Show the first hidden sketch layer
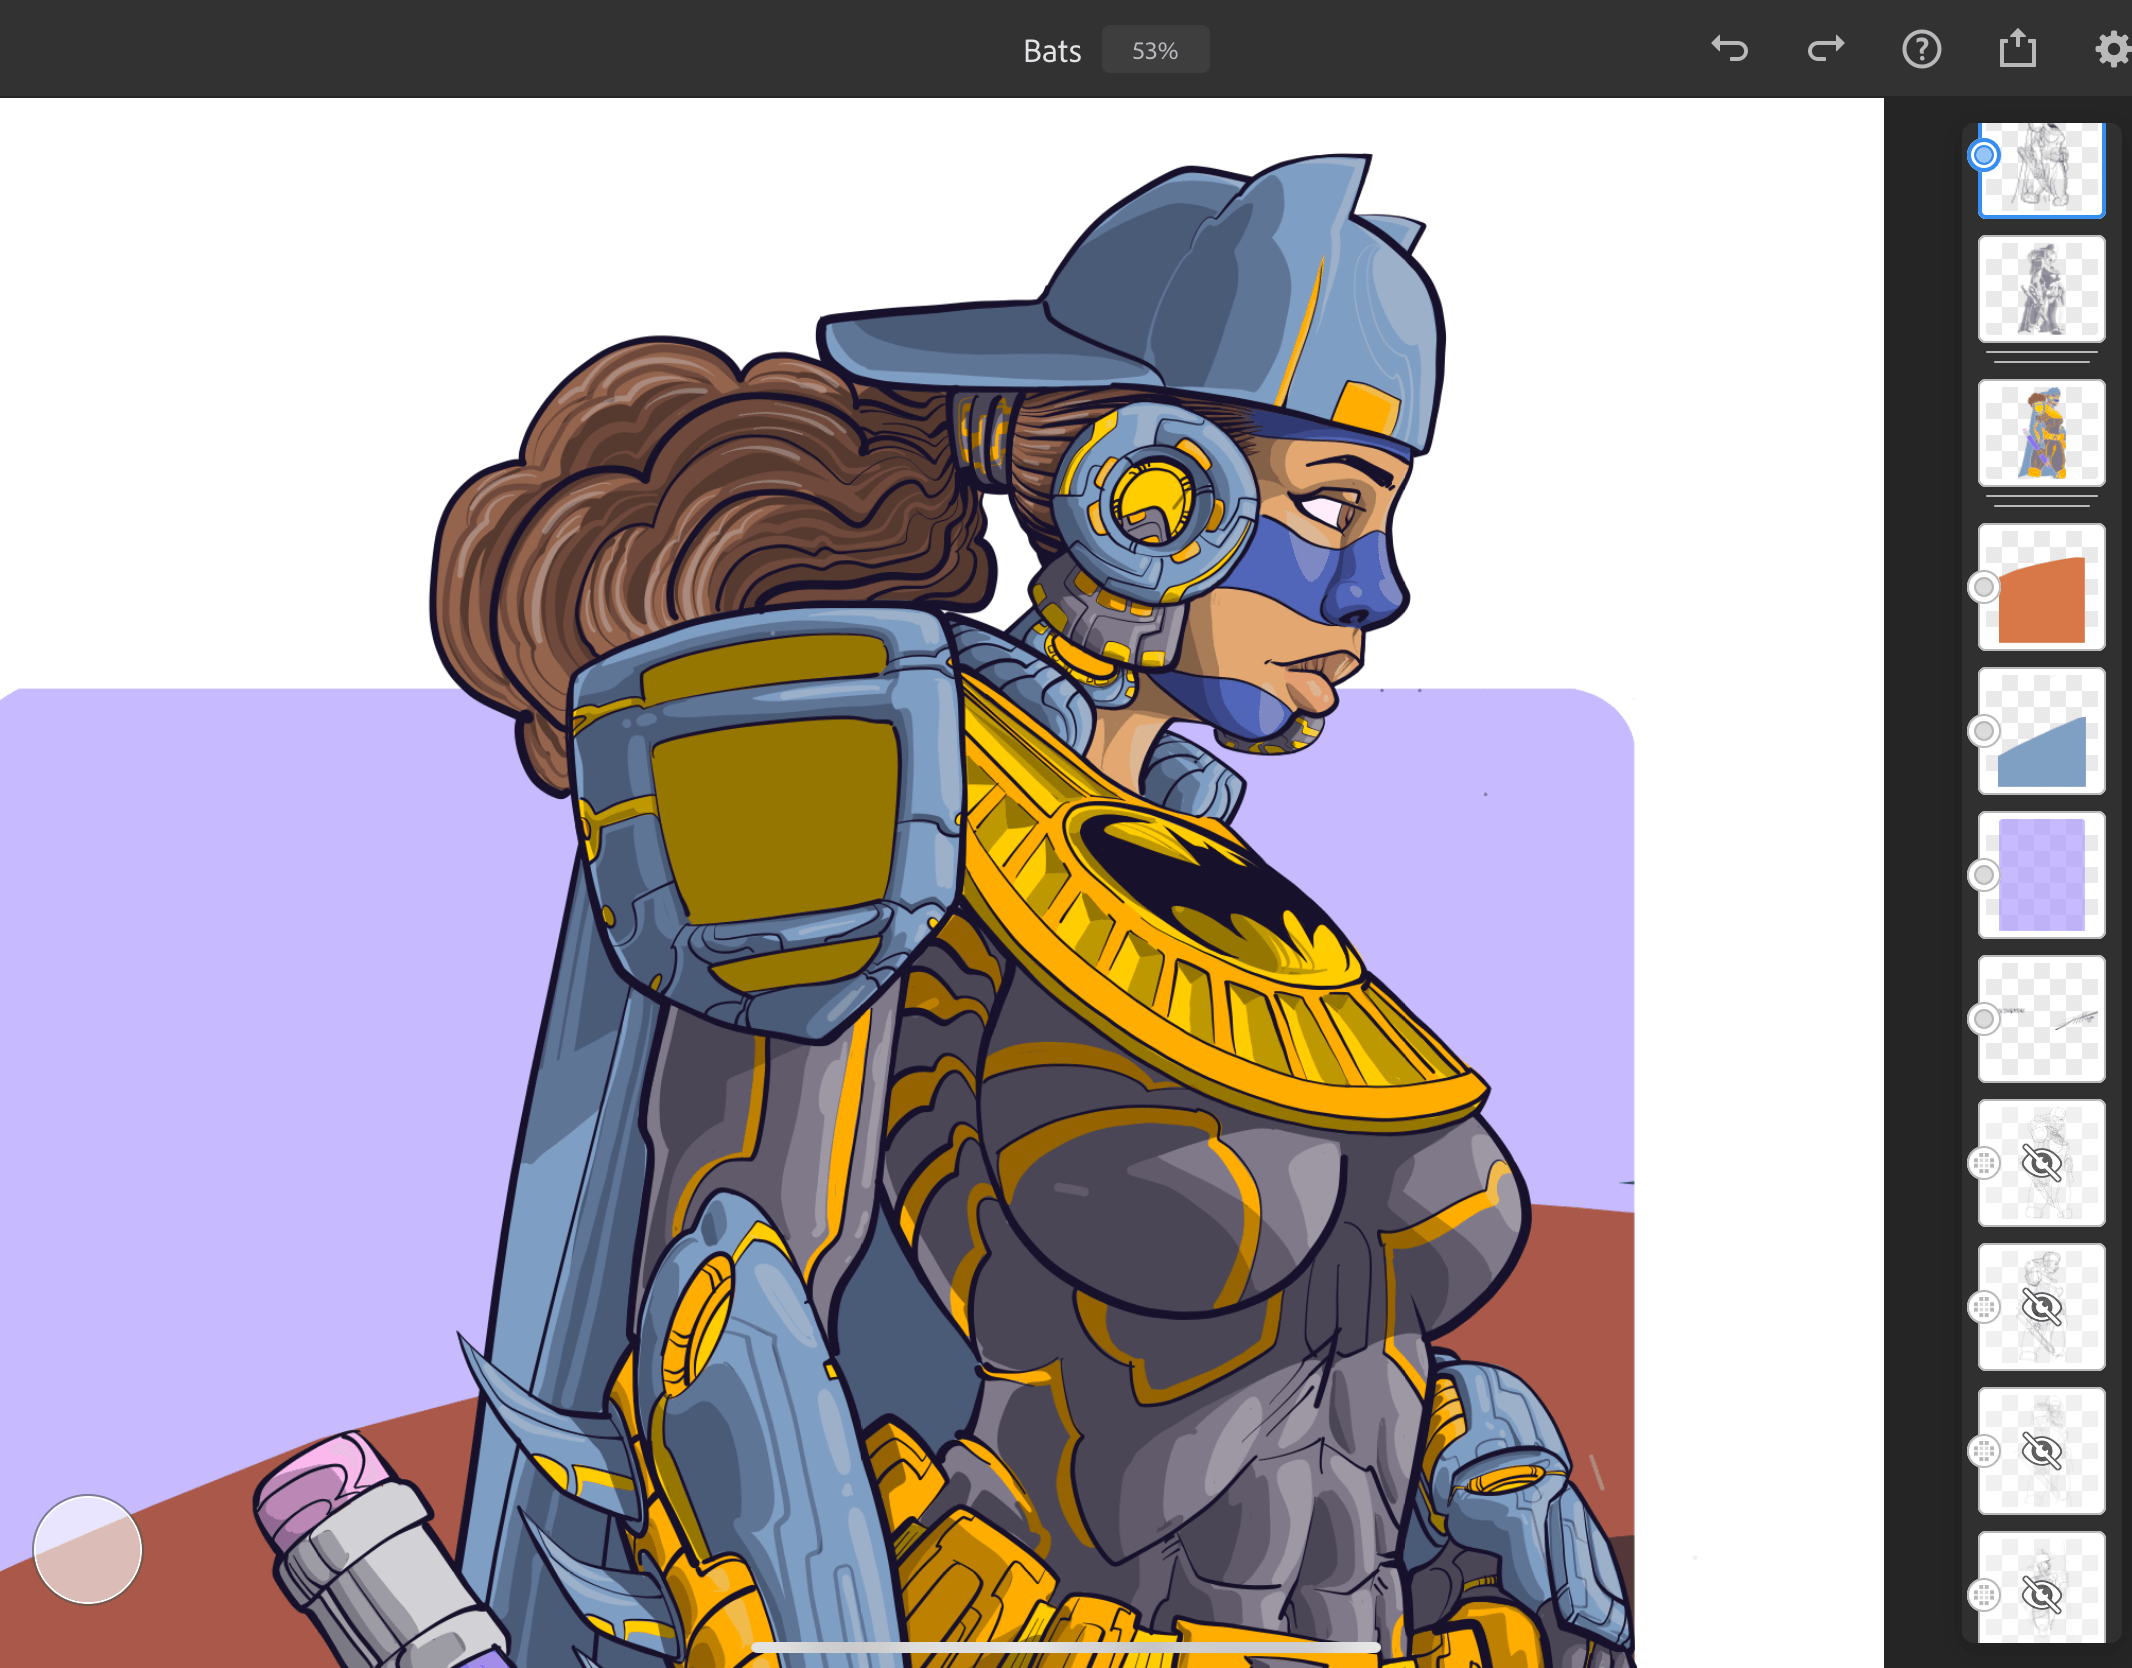2132x1668 pixels. pos(2042,1163)
